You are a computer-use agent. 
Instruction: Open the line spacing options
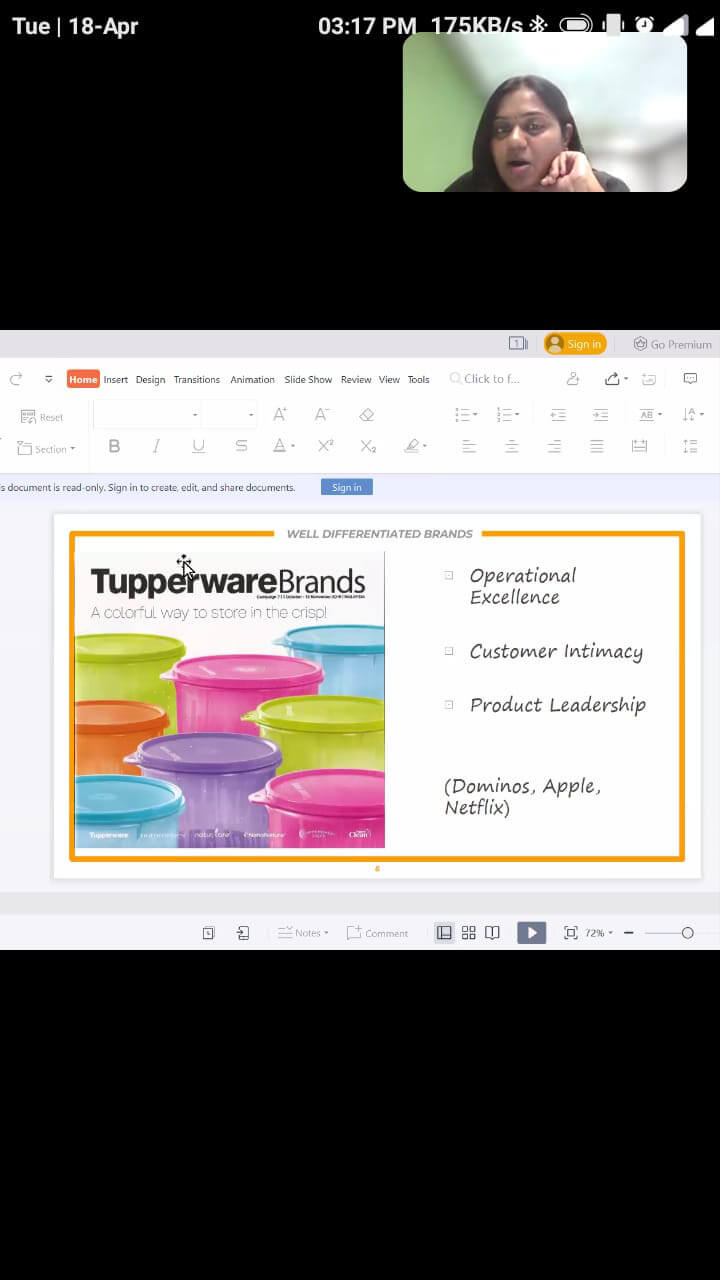click(690, 446)
